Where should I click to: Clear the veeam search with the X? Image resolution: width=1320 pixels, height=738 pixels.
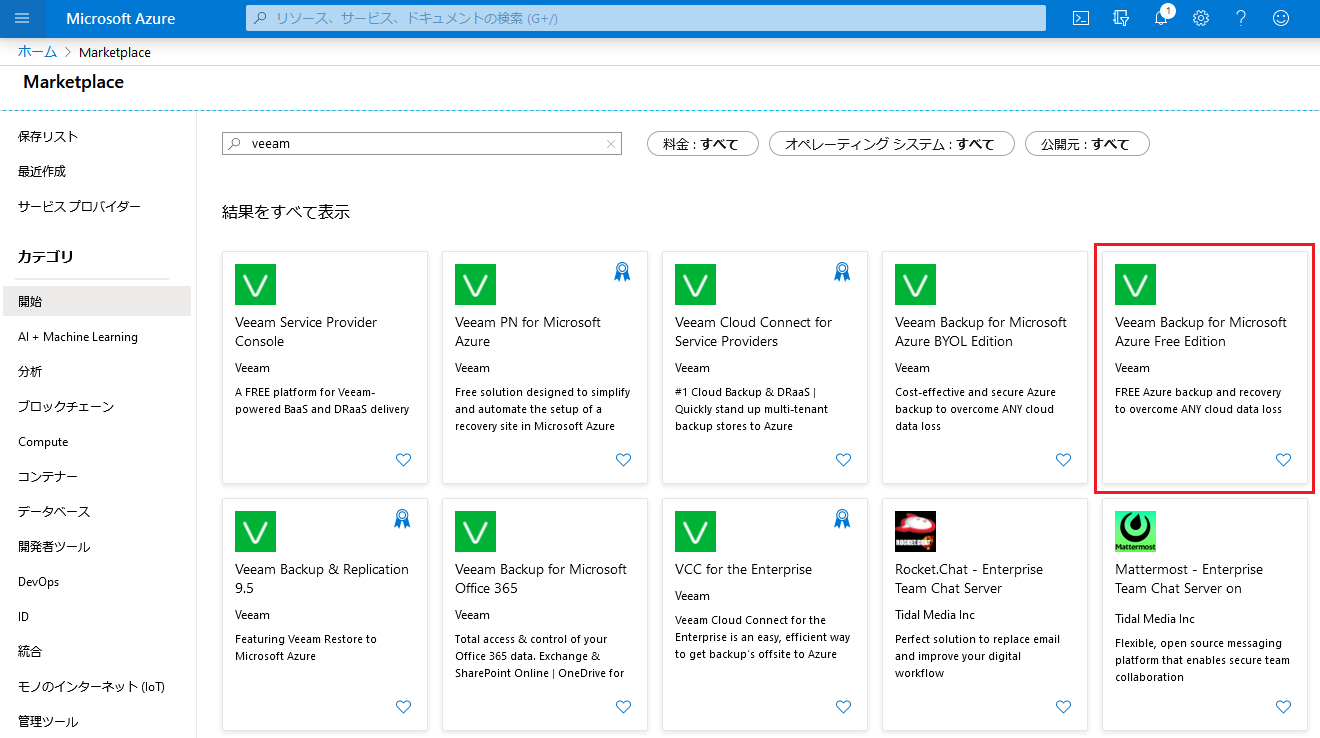611,144
